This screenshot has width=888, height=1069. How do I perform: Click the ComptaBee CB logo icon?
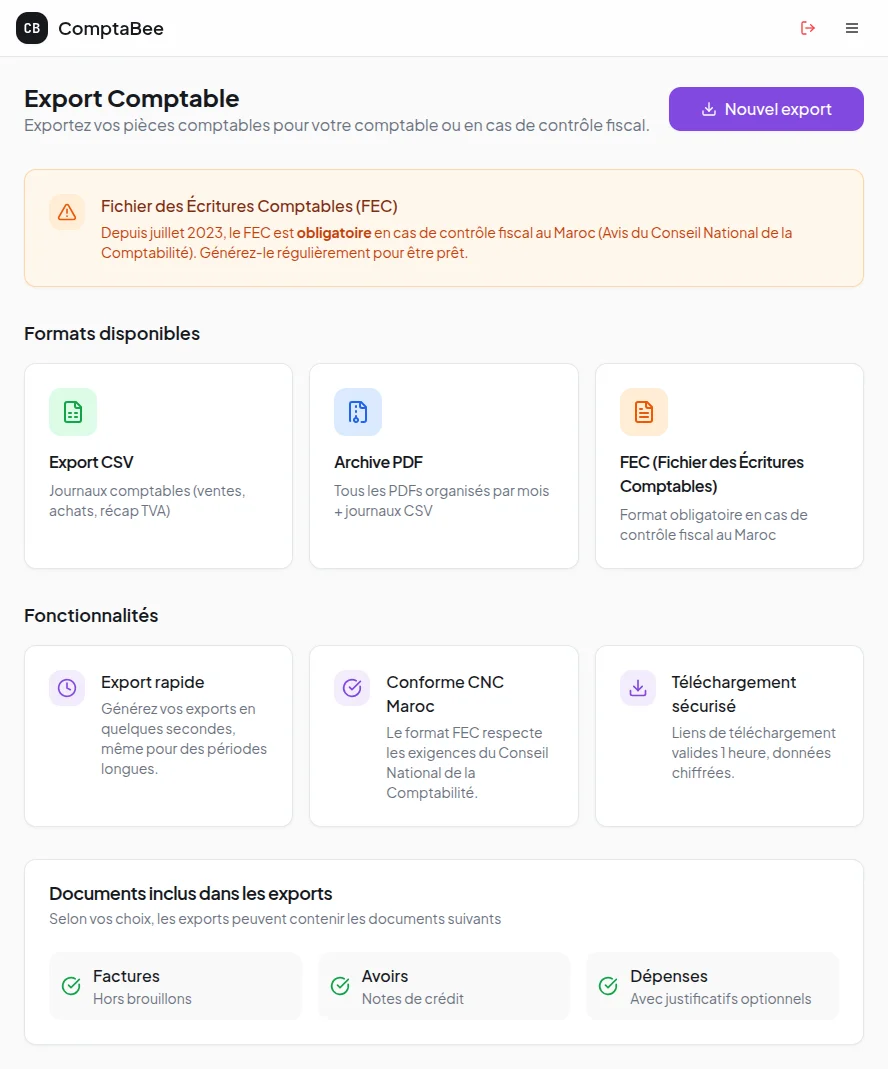tap(32, 28)
